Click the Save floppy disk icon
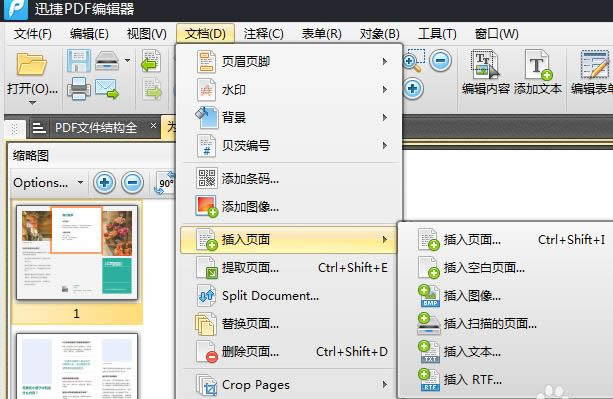 click(79, 61)
